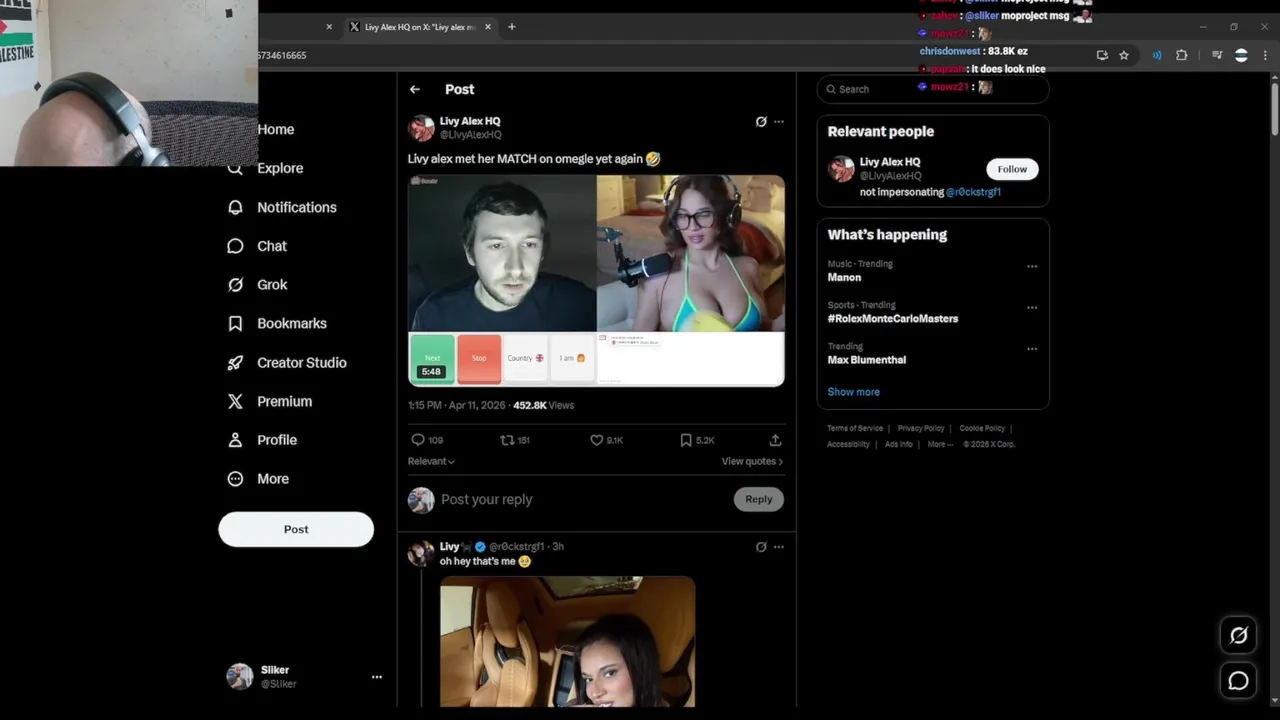Screen dimensions: 1280x720
Task: Open Grok from the sidebar
Action: [x=272, y=285]
